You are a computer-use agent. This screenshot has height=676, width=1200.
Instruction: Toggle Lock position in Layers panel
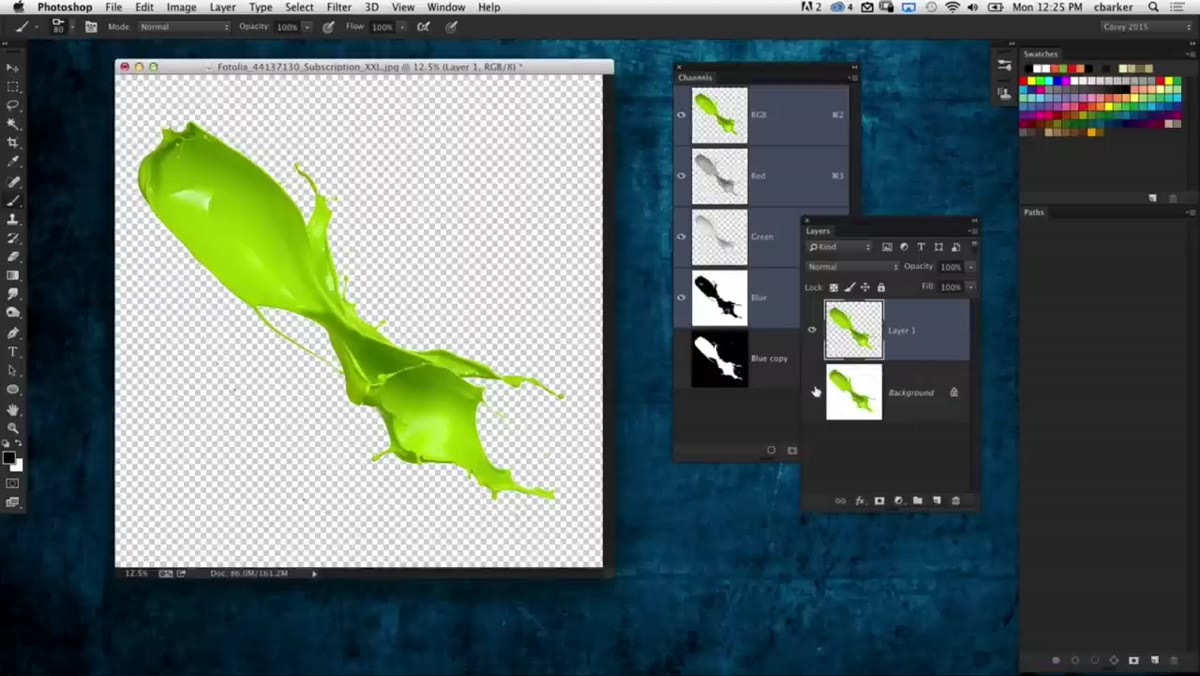tap(865, 287)
